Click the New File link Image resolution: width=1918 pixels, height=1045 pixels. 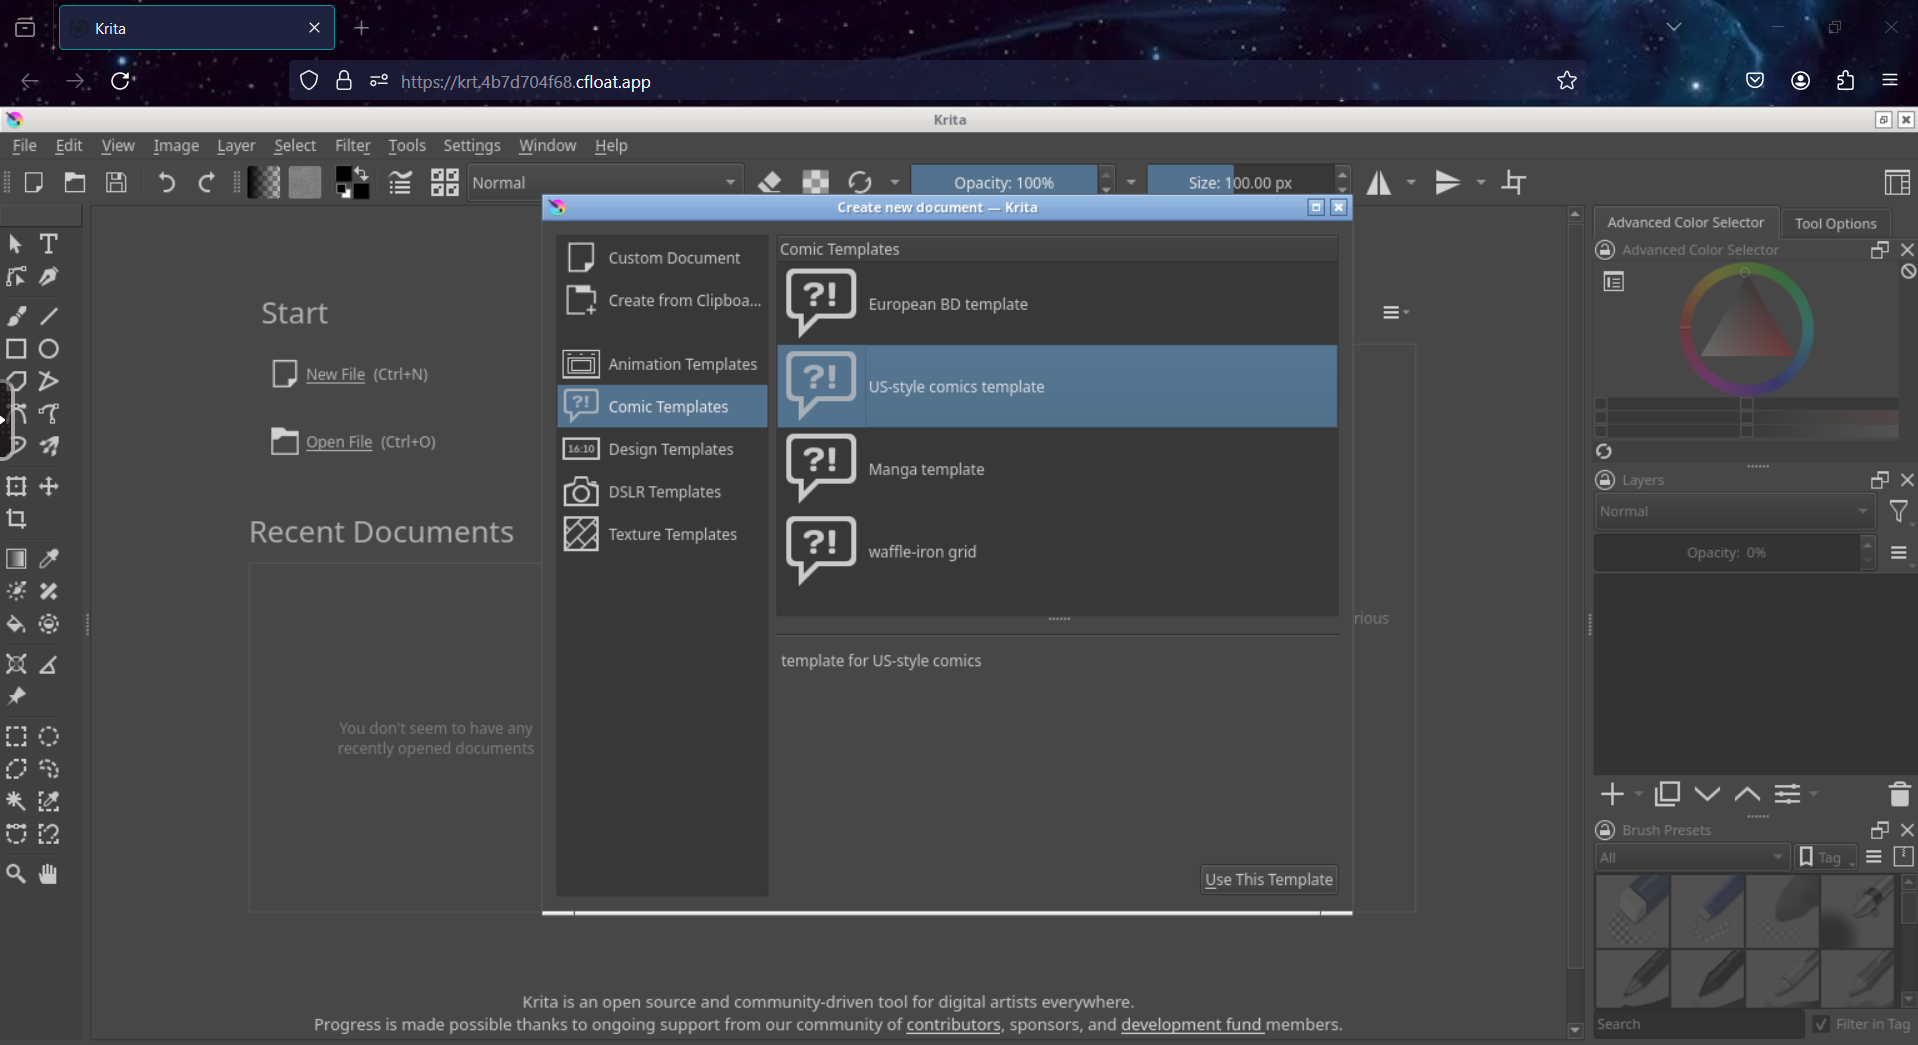pyautogui.click(x=335, y=374)
